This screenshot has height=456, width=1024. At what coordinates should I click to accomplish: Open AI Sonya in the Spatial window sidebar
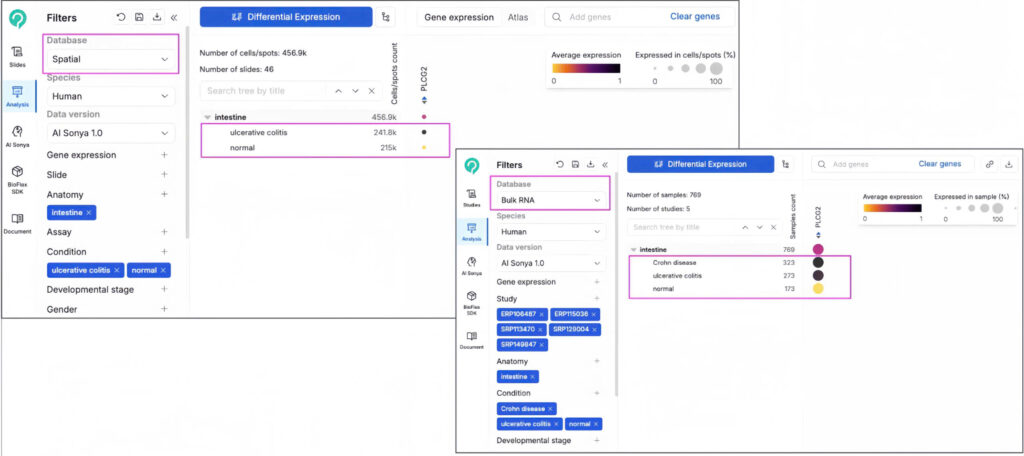coord(18,135)
